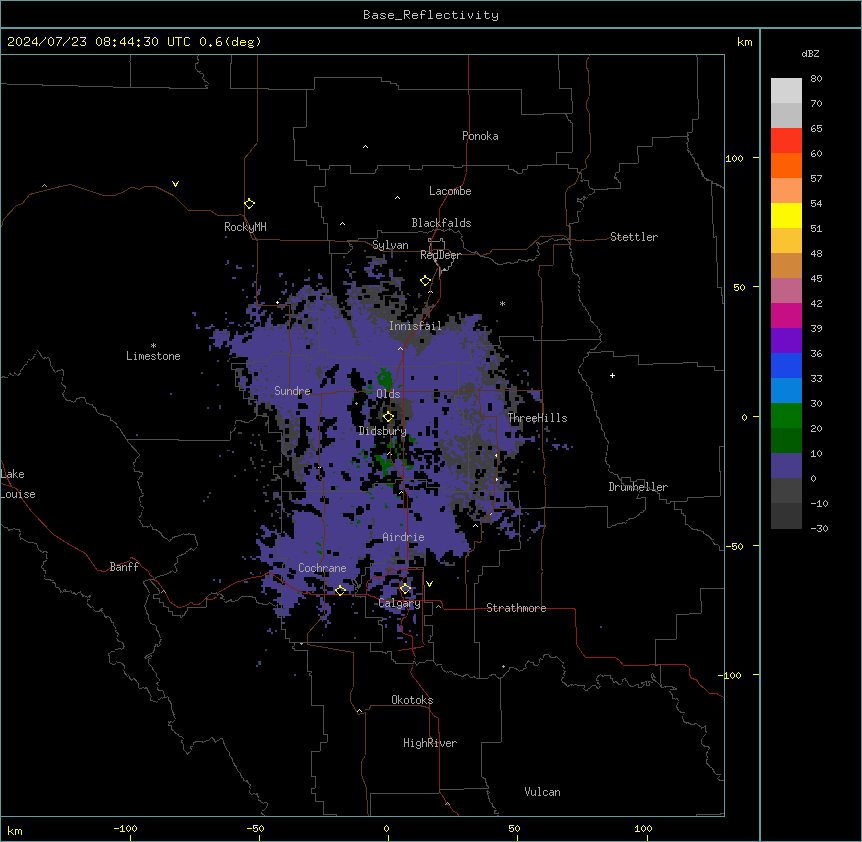Screen dimensions: 862x842
Task: Select the purple 36-39 dBZ legend swatch
Action: [x=786, y=341]
